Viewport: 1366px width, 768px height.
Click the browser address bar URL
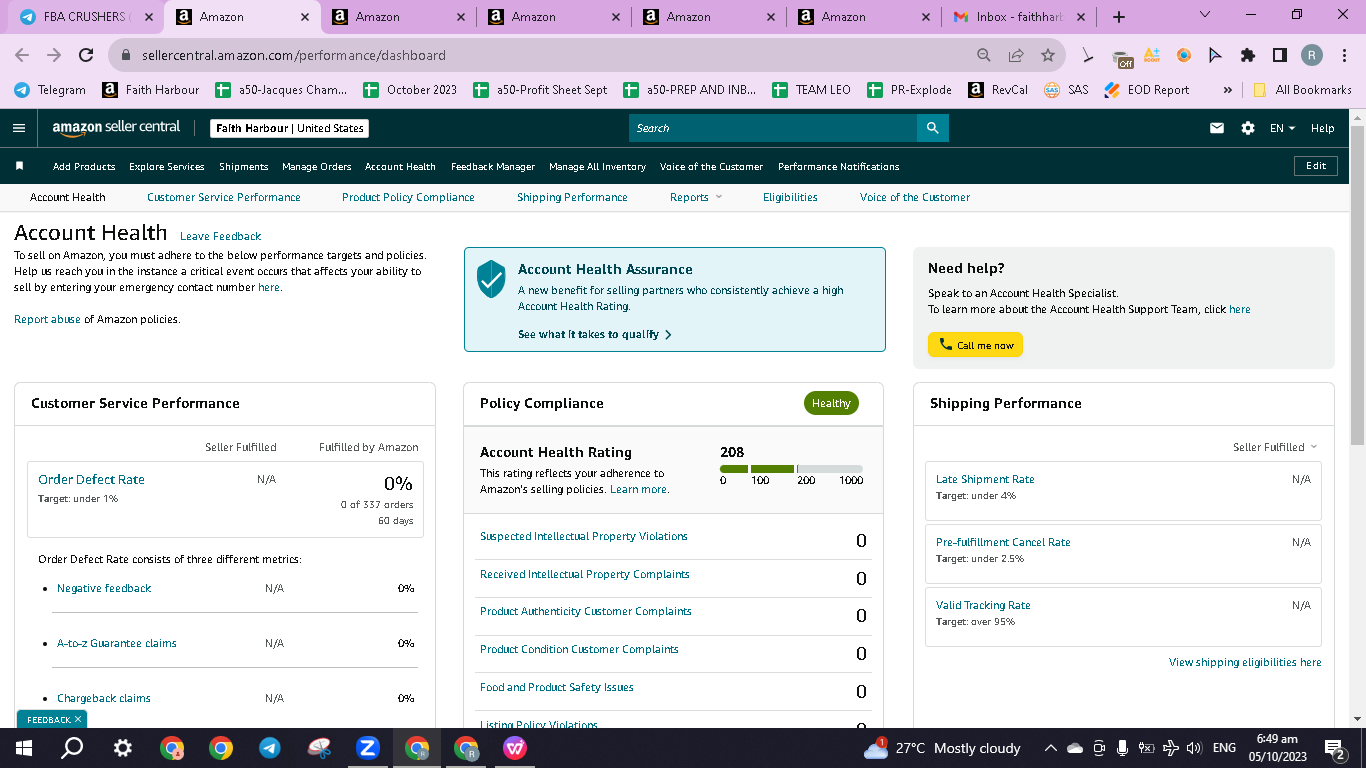pos(294,55)
